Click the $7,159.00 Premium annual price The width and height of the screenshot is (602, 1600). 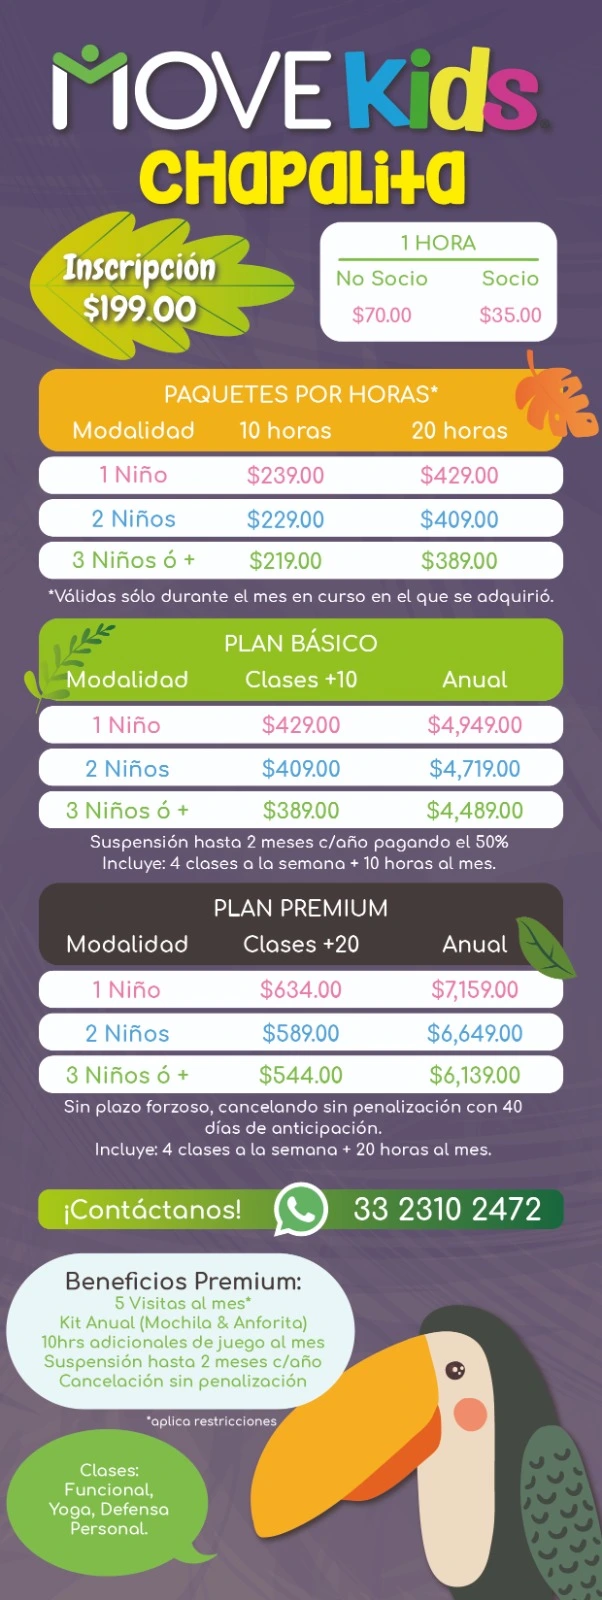tap(475, 990)
